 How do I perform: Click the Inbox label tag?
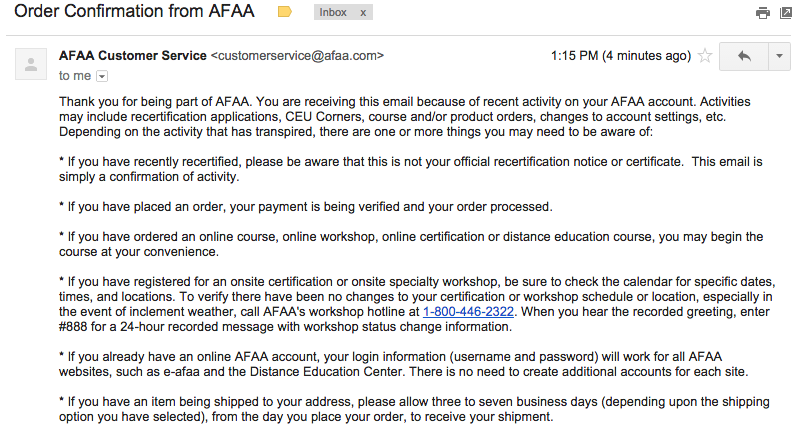click(334, 13)
